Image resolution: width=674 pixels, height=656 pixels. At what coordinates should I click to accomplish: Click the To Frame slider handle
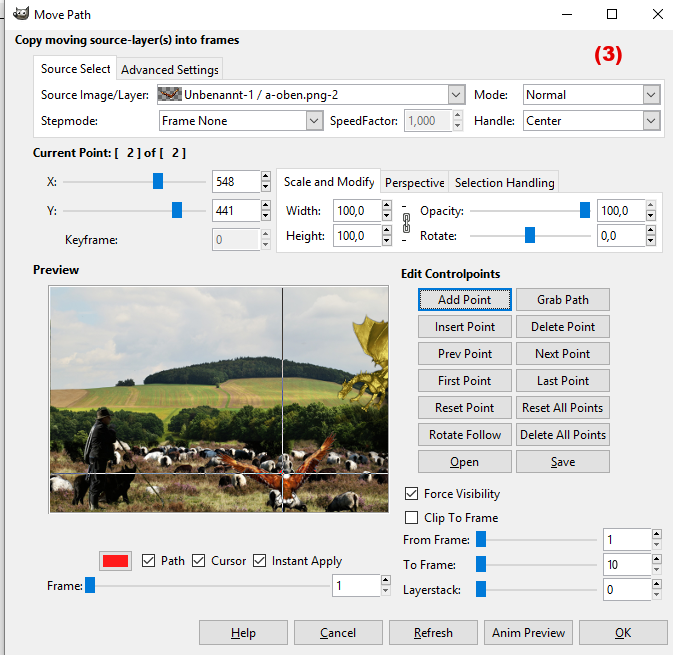(481, 564)
